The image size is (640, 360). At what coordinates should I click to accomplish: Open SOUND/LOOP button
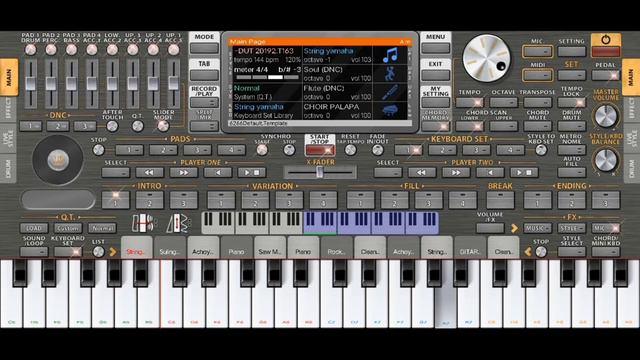click(34, 252)
